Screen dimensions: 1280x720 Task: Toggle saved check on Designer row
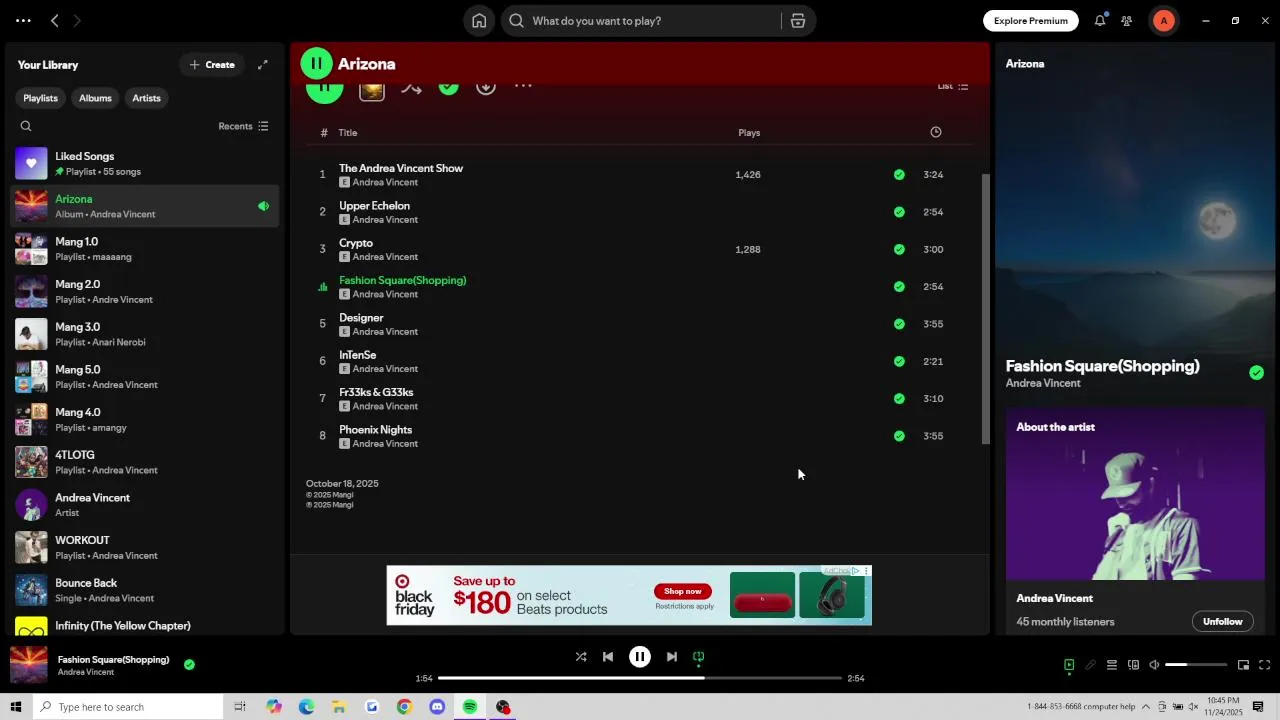(899, 324)
